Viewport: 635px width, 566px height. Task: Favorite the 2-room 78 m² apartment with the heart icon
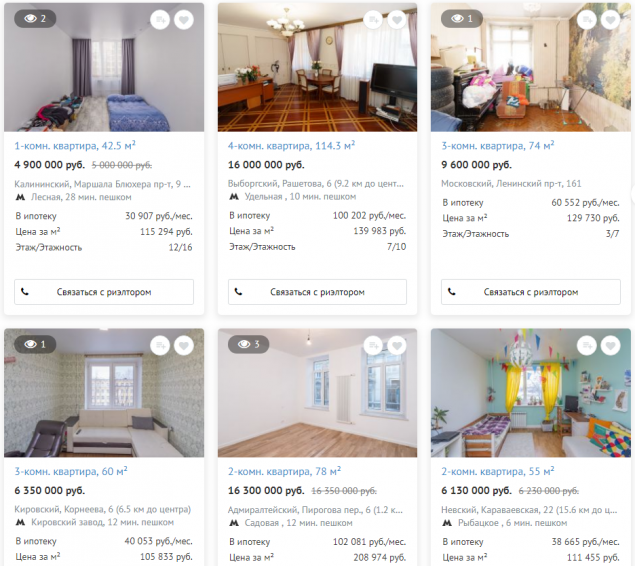click(397, 346)
